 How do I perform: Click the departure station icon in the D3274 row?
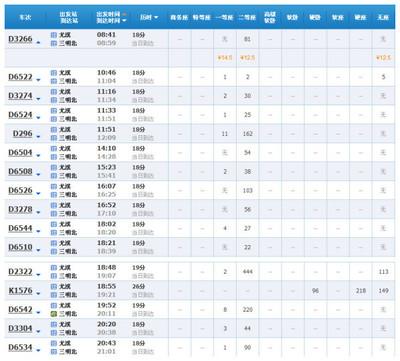53,92
